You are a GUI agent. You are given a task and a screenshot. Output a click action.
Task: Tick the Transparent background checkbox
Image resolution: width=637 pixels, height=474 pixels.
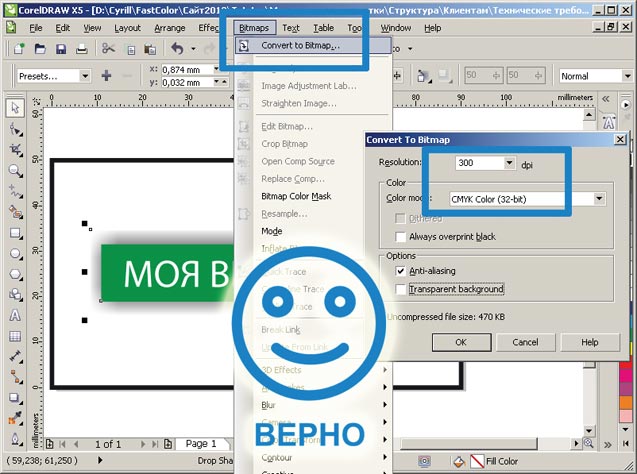tap(401, 289)
